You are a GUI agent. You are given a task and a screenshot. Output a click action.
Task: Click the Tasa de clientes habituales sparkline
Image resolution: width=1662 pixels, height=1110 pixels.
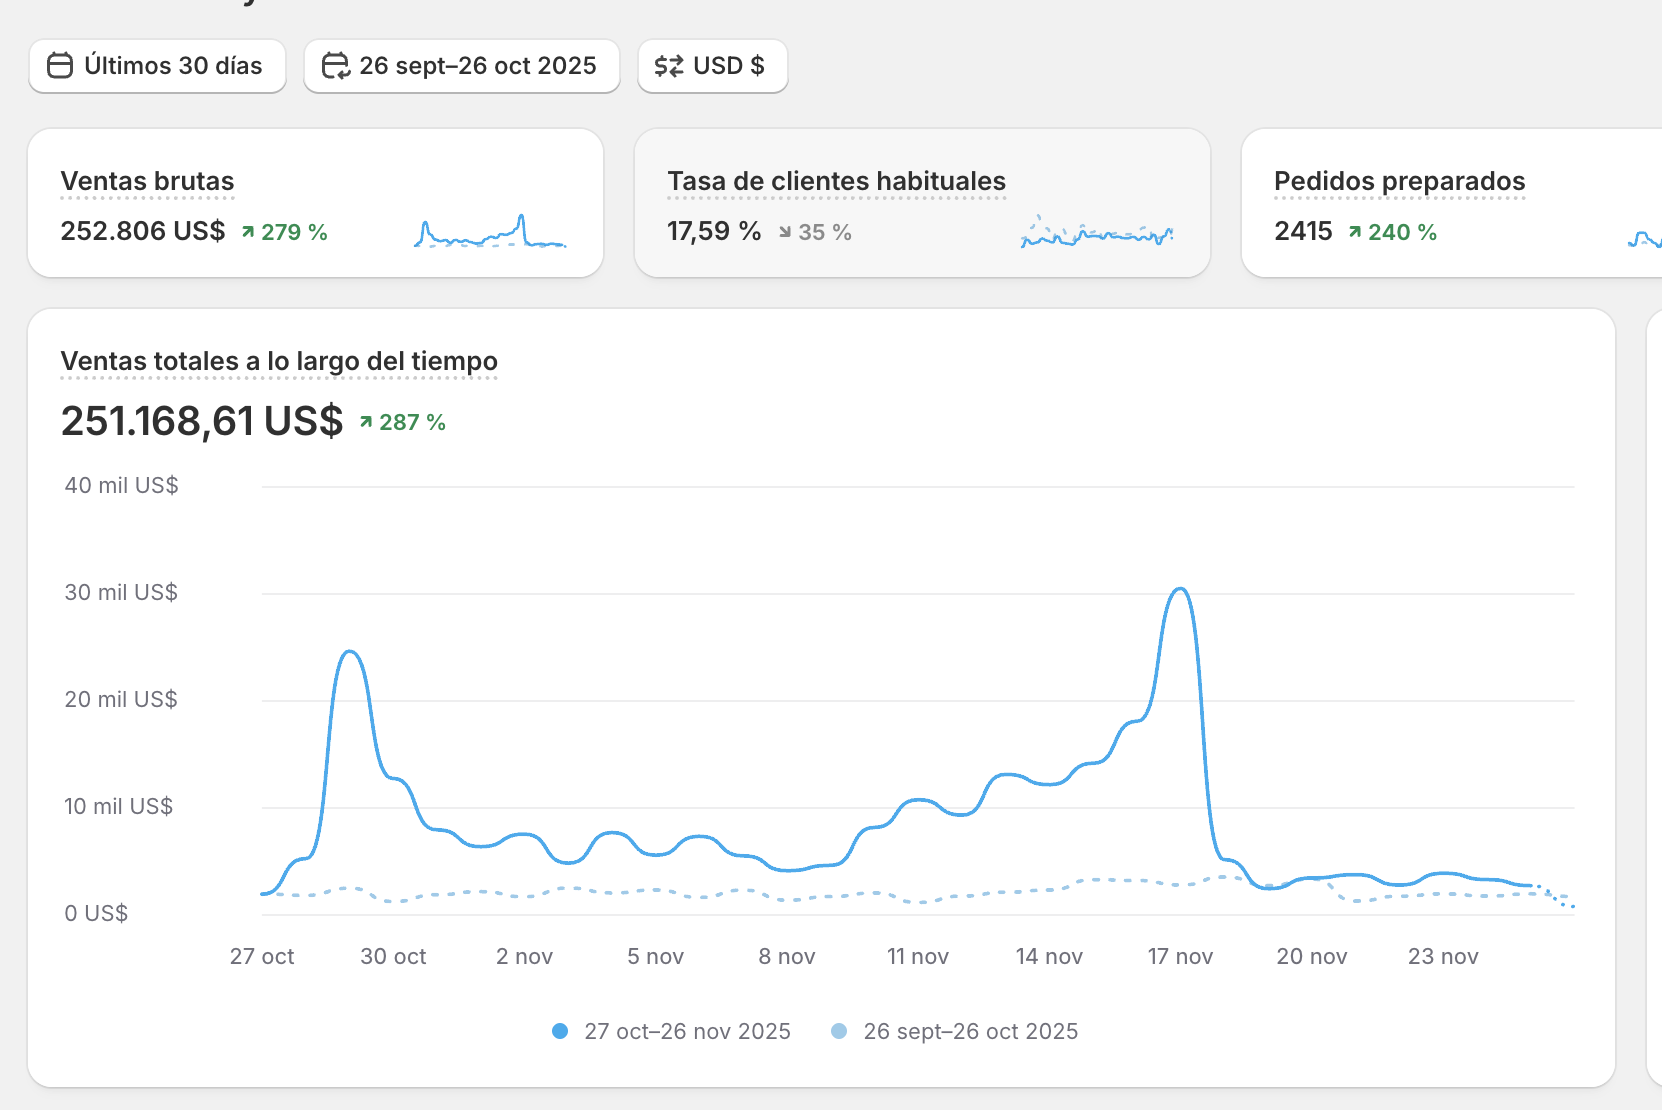coord(1097,232)
